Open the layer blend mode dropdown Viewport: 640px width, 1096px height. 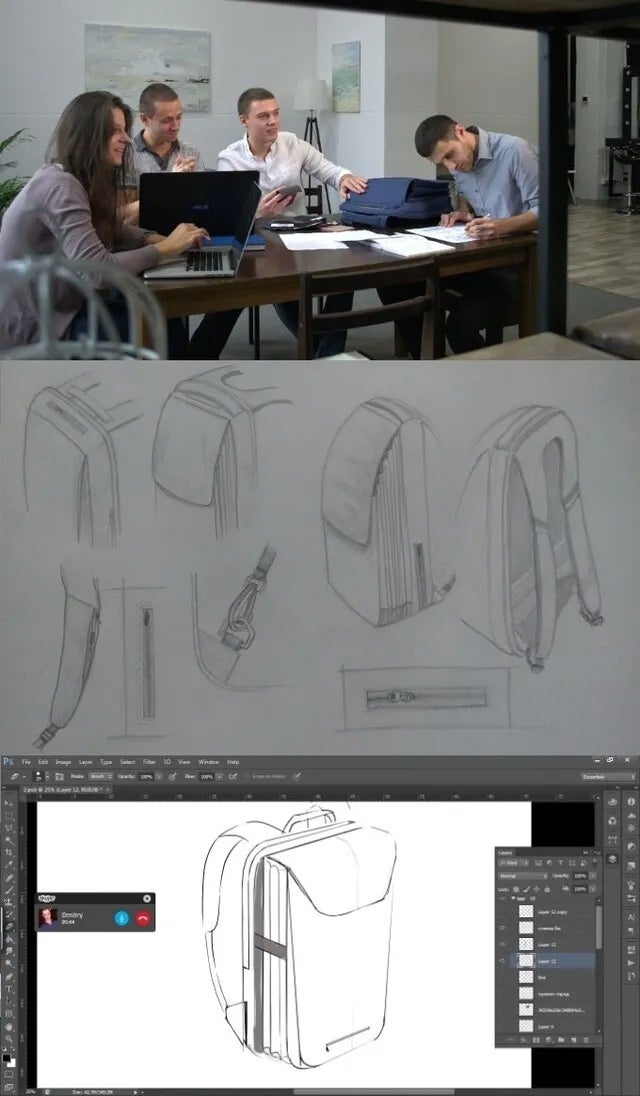523,875
